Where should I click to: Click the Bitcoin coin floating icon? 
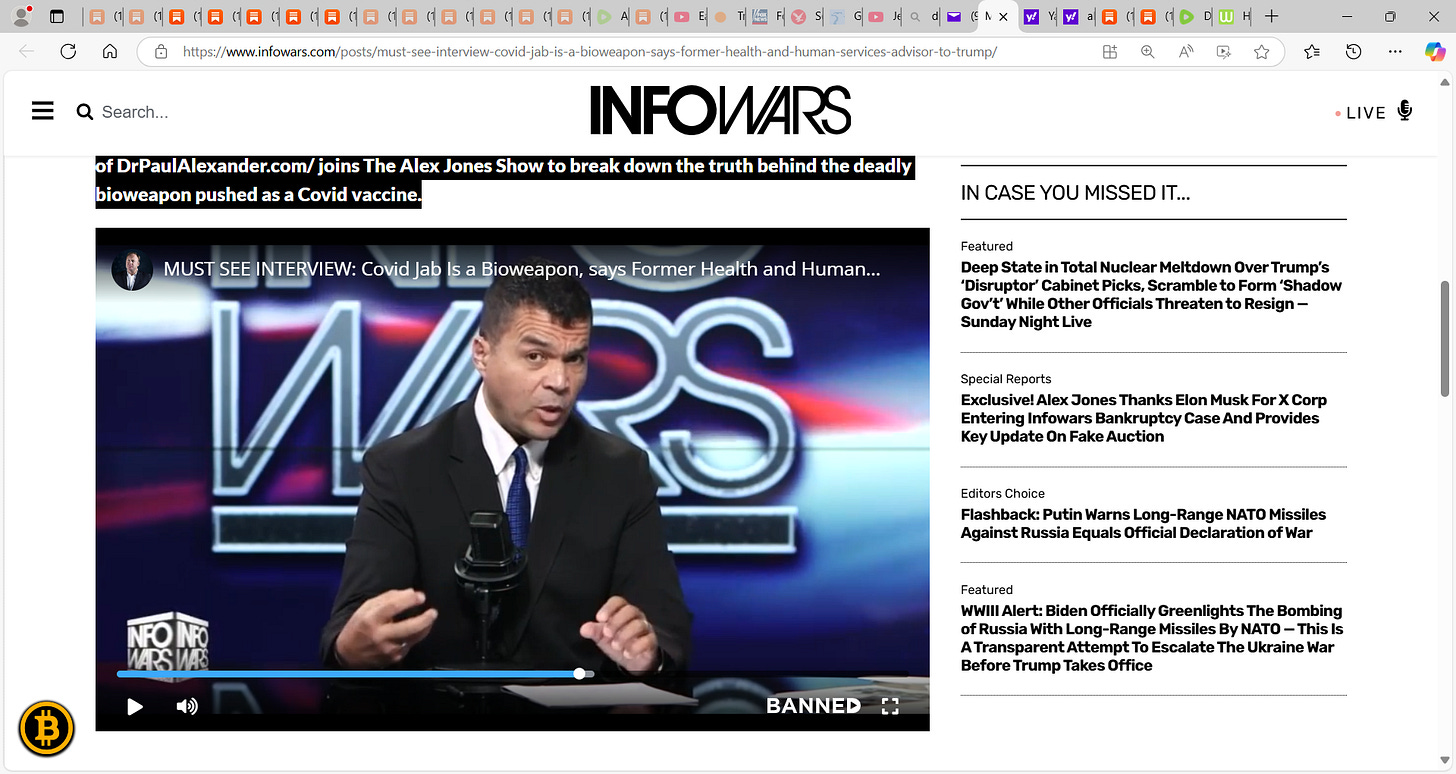pos(47,727)
